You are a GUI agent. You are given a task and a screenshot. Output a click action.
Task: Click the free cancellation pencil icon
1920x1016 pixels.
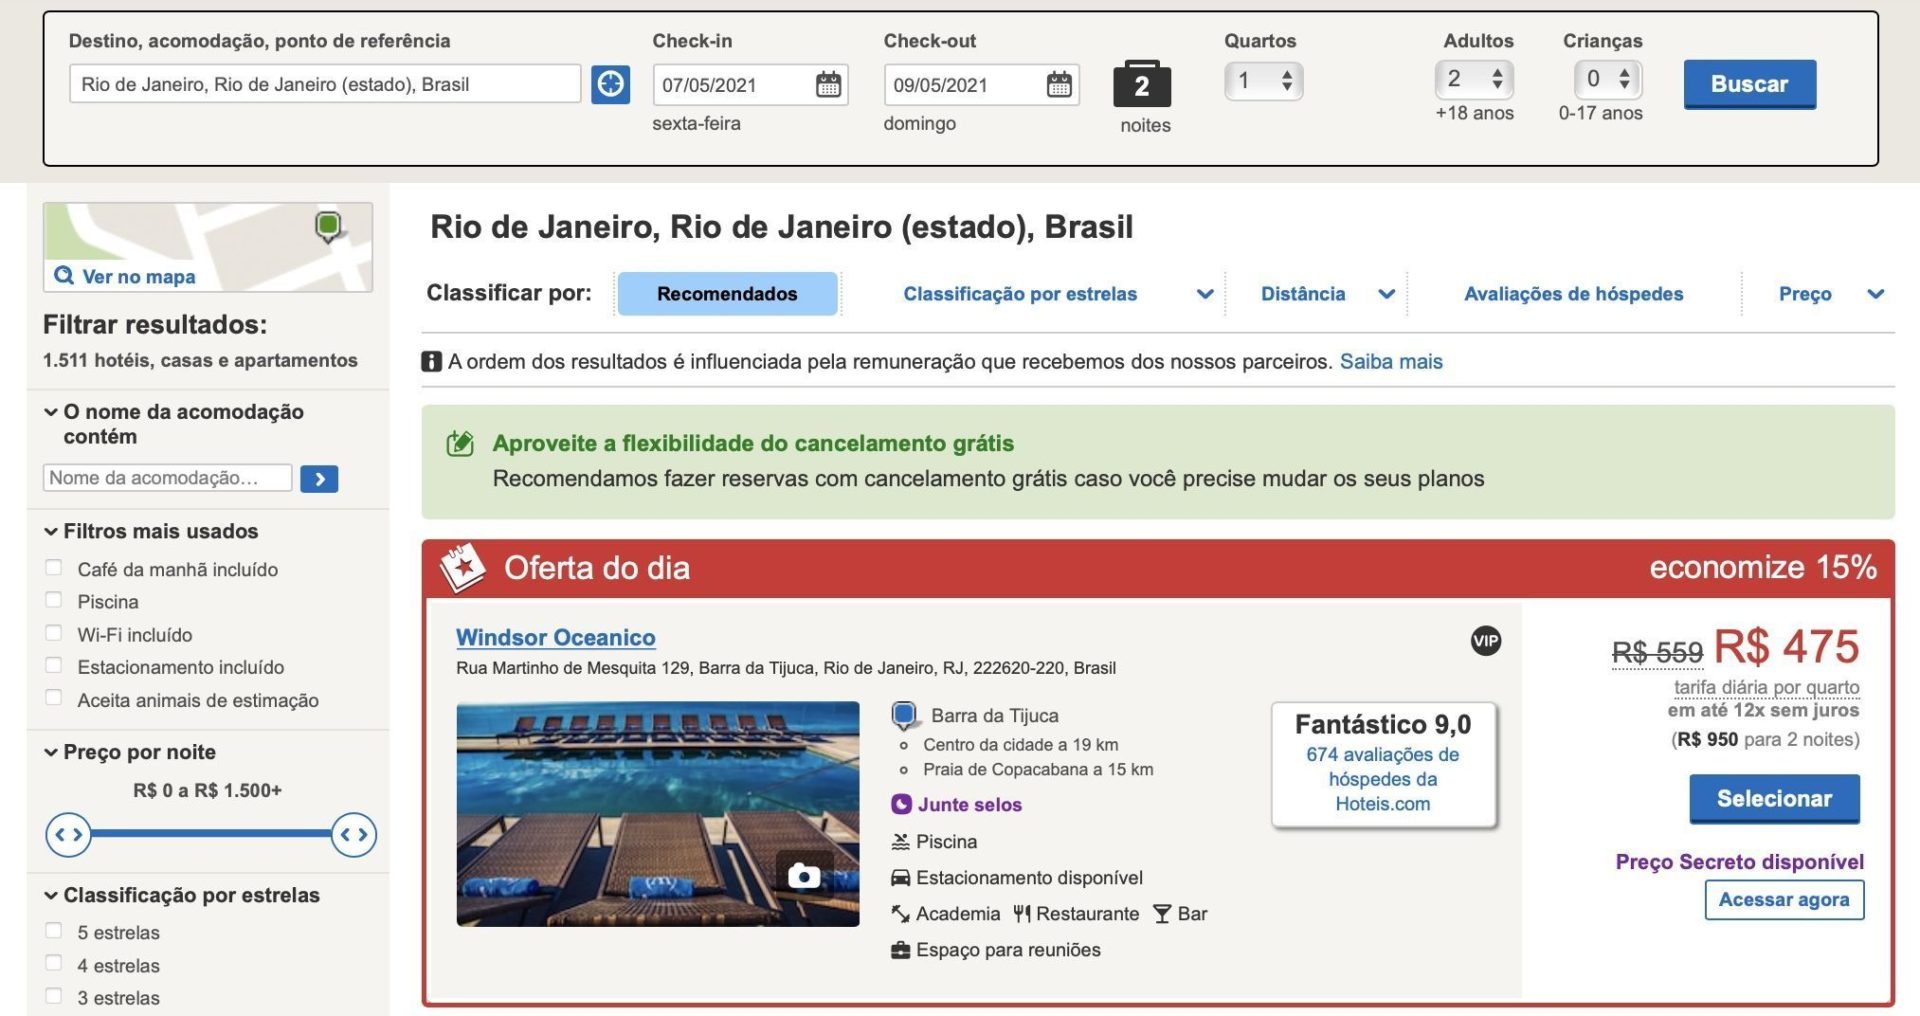tap(460, 443)
